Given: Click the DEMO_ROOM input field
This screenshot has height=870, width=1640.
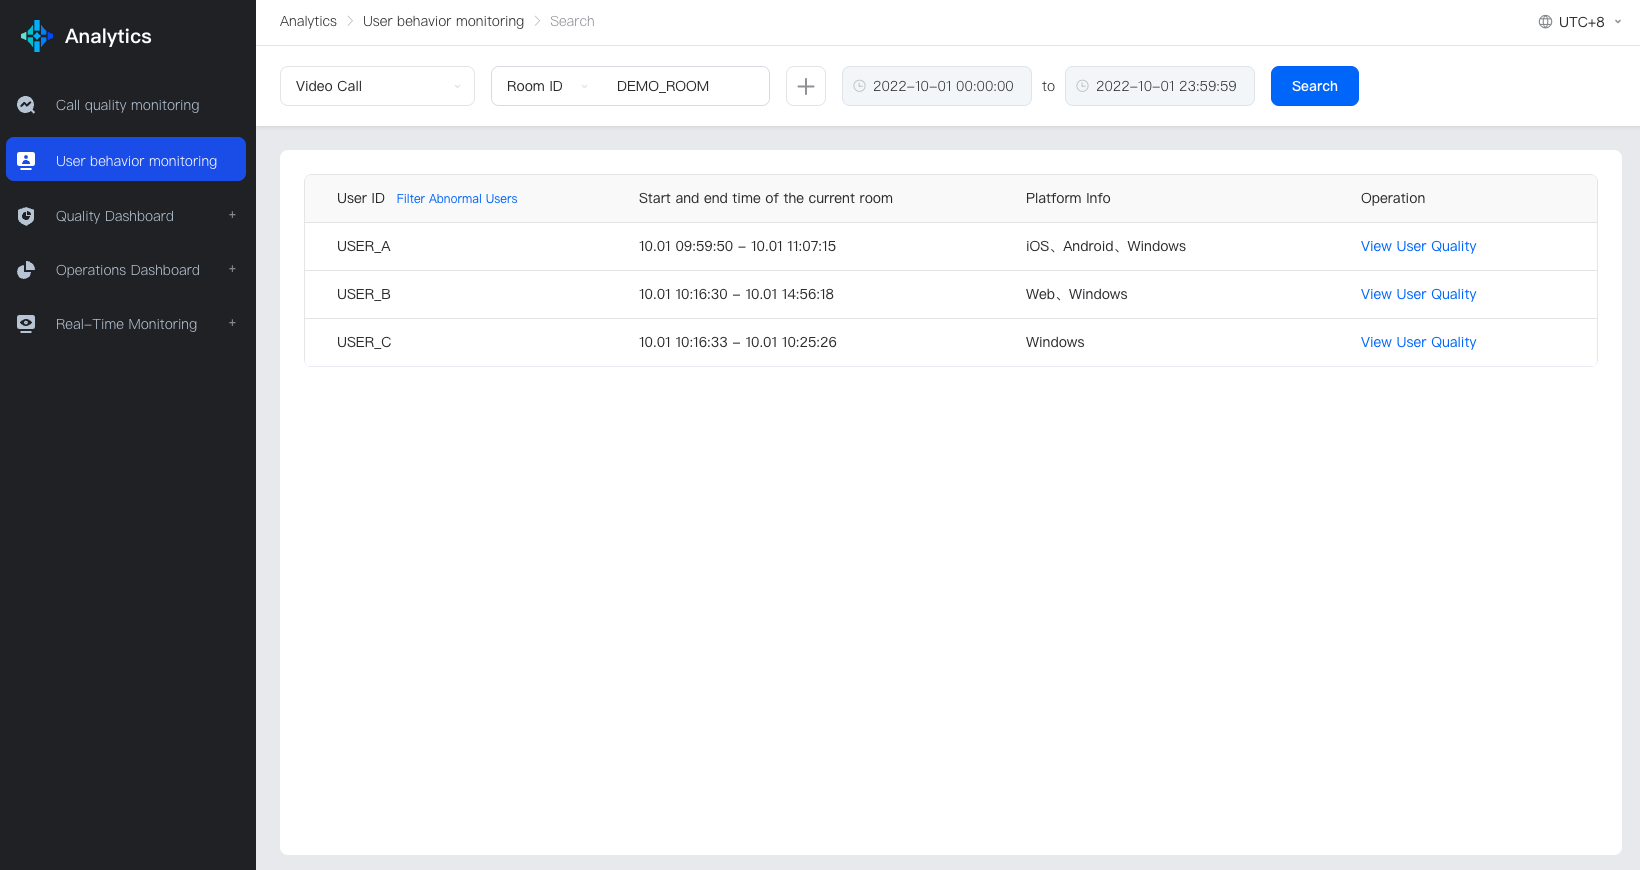Looking at the screenshot, I should click(x=685, y=86).
